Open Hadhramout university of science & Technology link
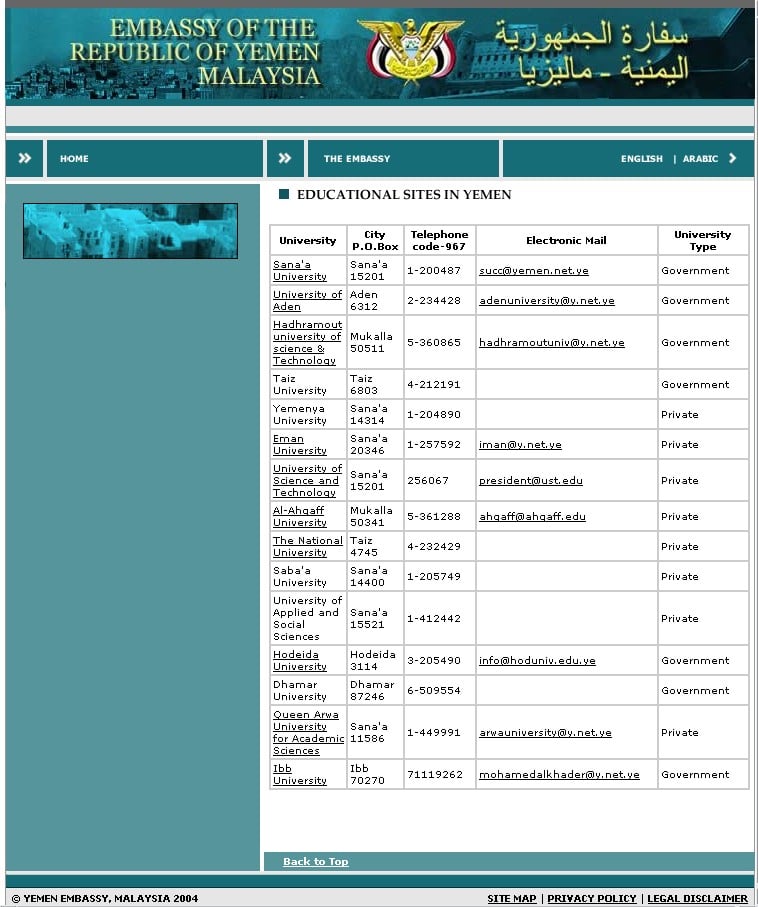 pyautogui.click(x=307, y=342)
